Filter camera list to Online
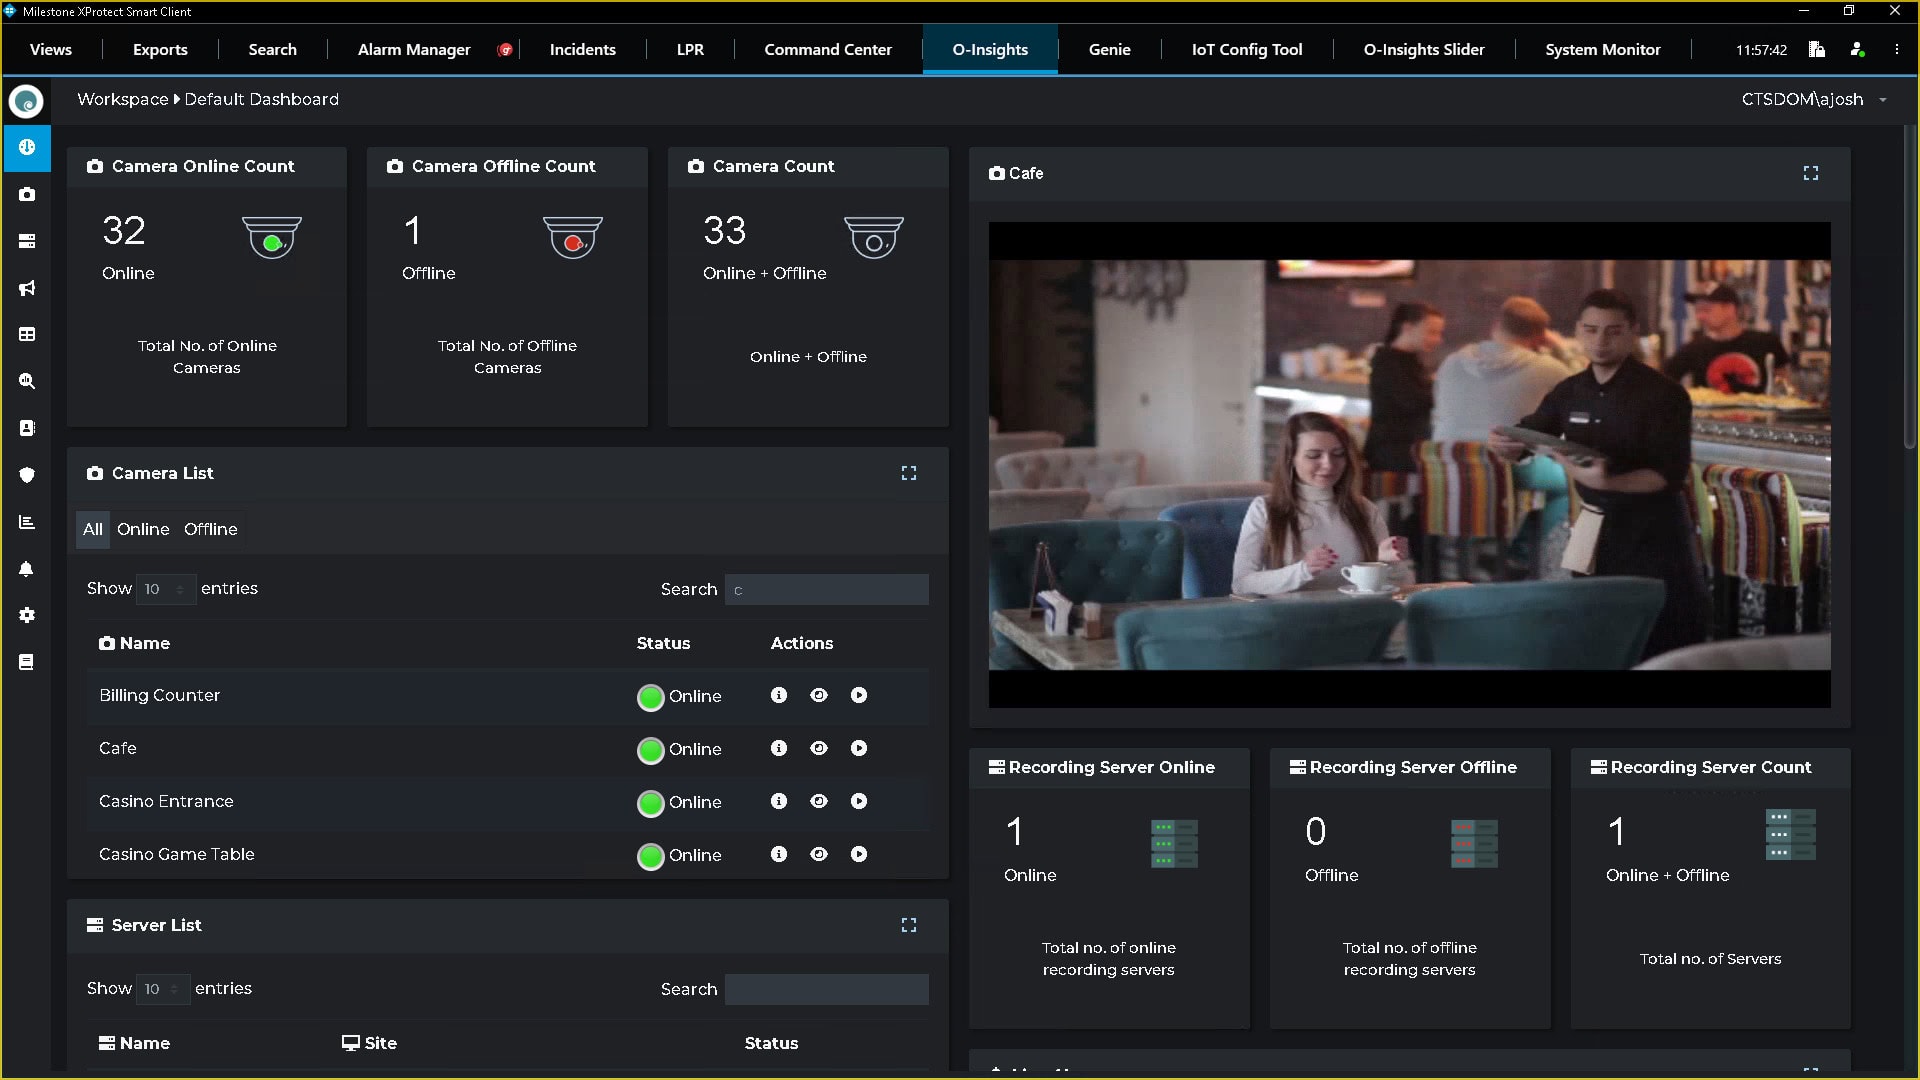This screenshot has width=1920, height=1080. 143,529
